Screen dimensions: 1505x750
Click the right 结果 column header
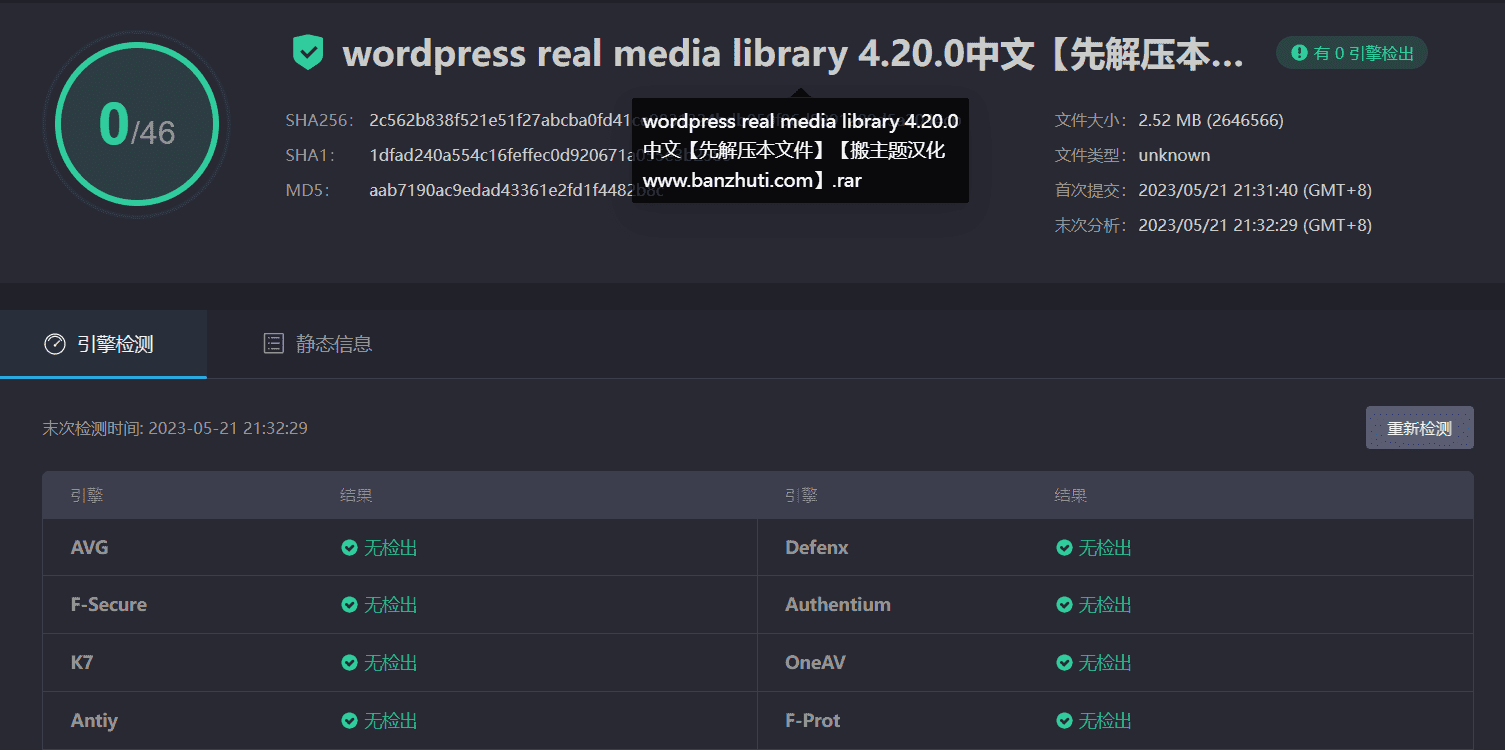[1071, 495]
